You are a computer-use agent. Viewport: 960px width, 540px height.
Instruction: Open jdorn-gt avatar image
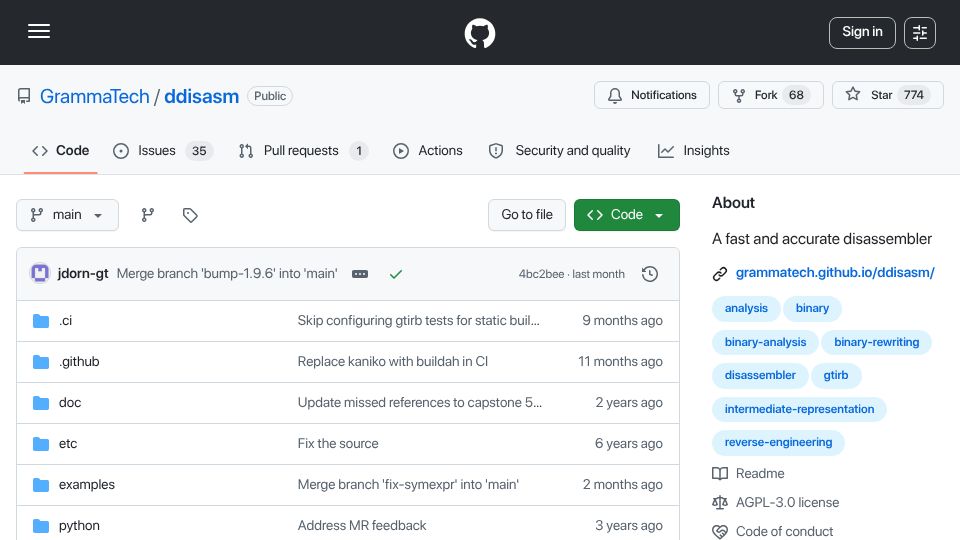click(40, 273)
